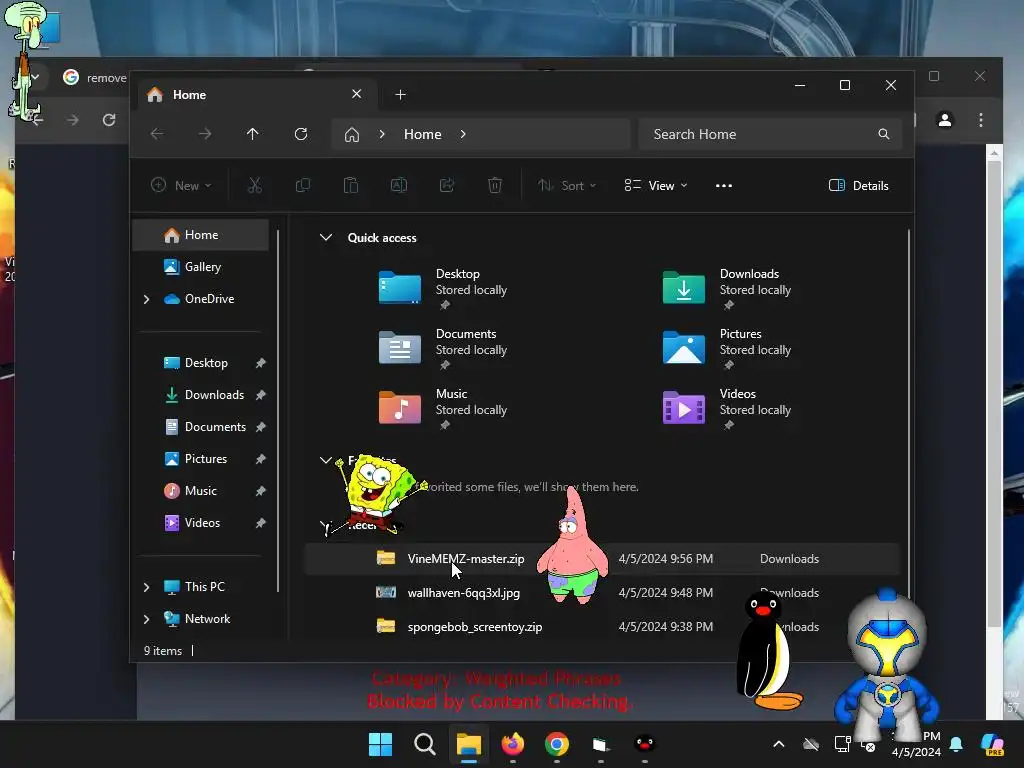Screen dimensions: 1024x768
Task: Click Home breadcrumb in the address bar
Action: coord(423,134)
